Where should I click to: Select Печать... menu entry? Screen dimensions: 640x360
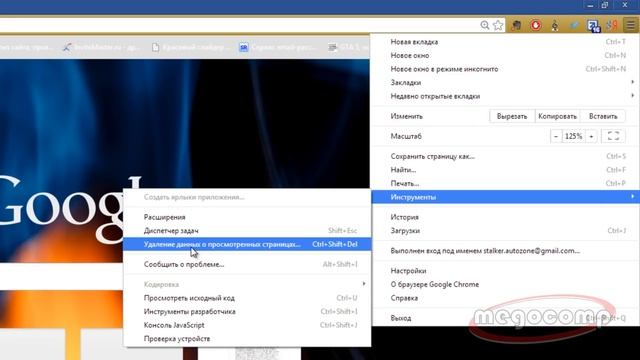(506, 183)
